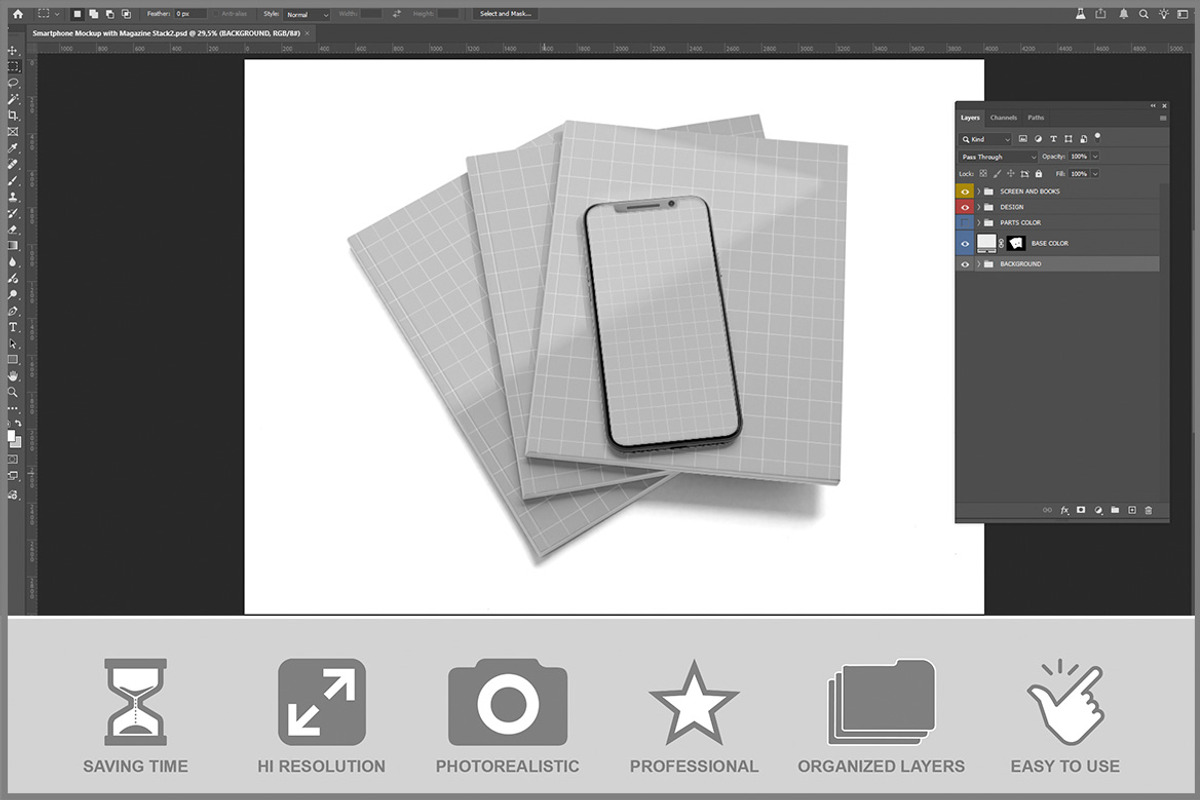The height and width of the screenshot is (800, 1200).
Task: Delete layer with trash icon
Action: coord(1148,510)
